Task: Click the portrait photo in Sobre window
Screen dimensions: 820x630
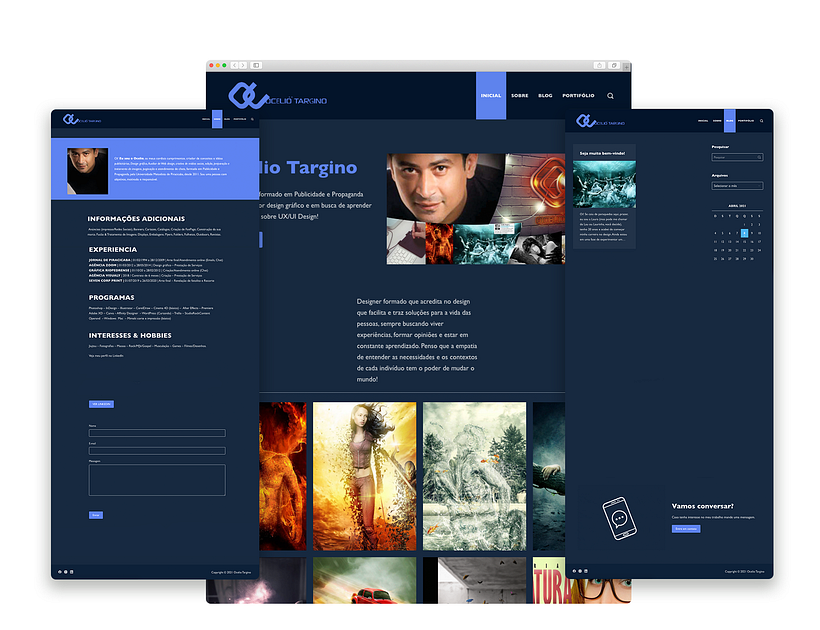Action: (87, 171)
